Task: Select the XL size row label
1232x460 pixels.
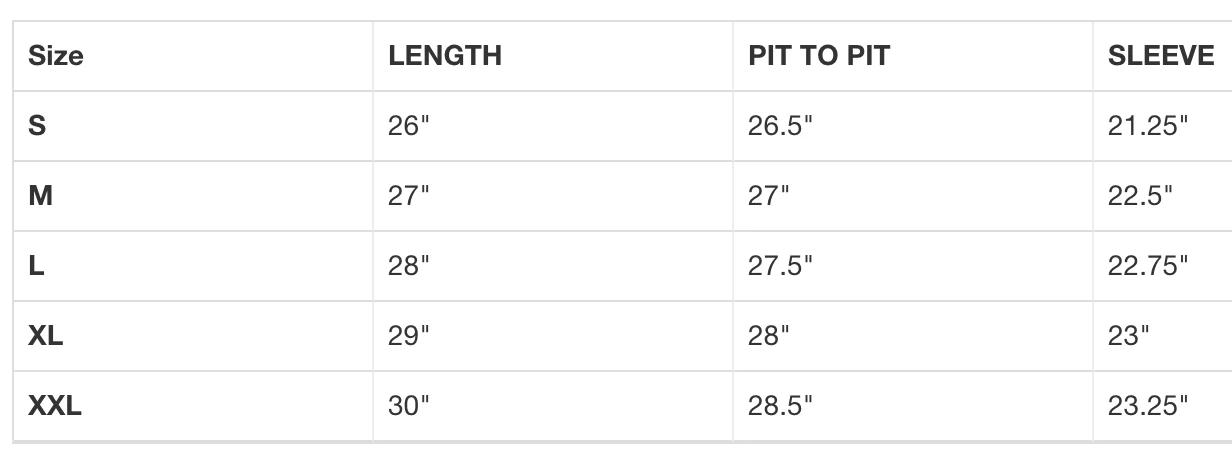Action: coord(46,337)
